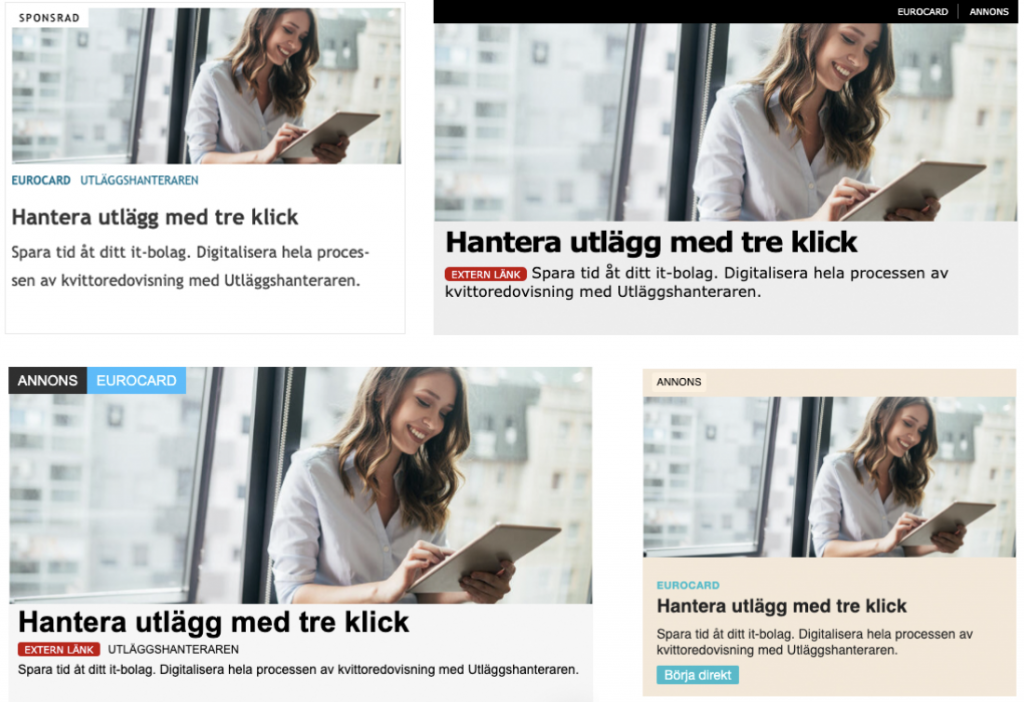Click red EXTERN LÄNK badge in bottom-left ad
The image size is (1024, 702).
[x=59, y=650]
